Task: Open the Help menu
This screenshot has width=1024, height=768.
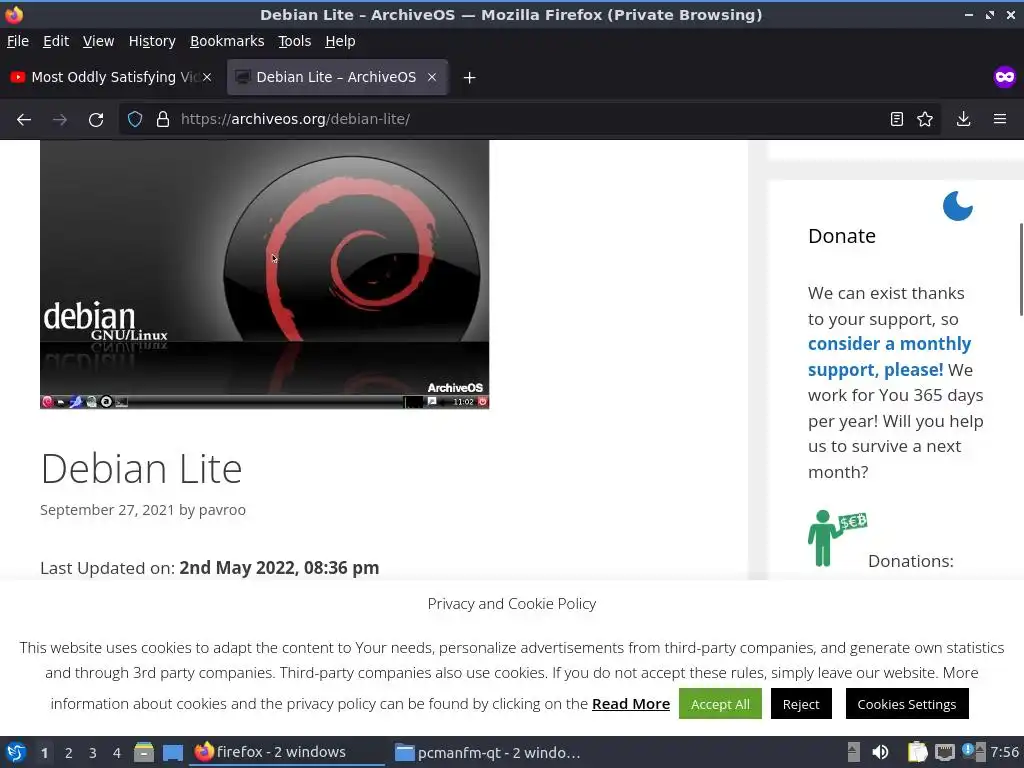Action: (340, 41)
